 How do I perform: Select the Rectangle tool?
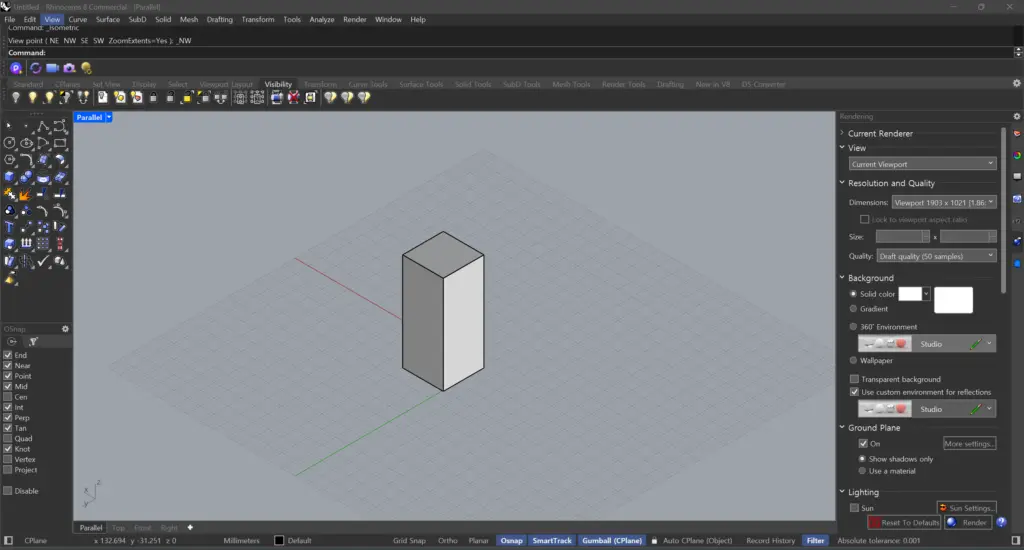click(60, 143)
